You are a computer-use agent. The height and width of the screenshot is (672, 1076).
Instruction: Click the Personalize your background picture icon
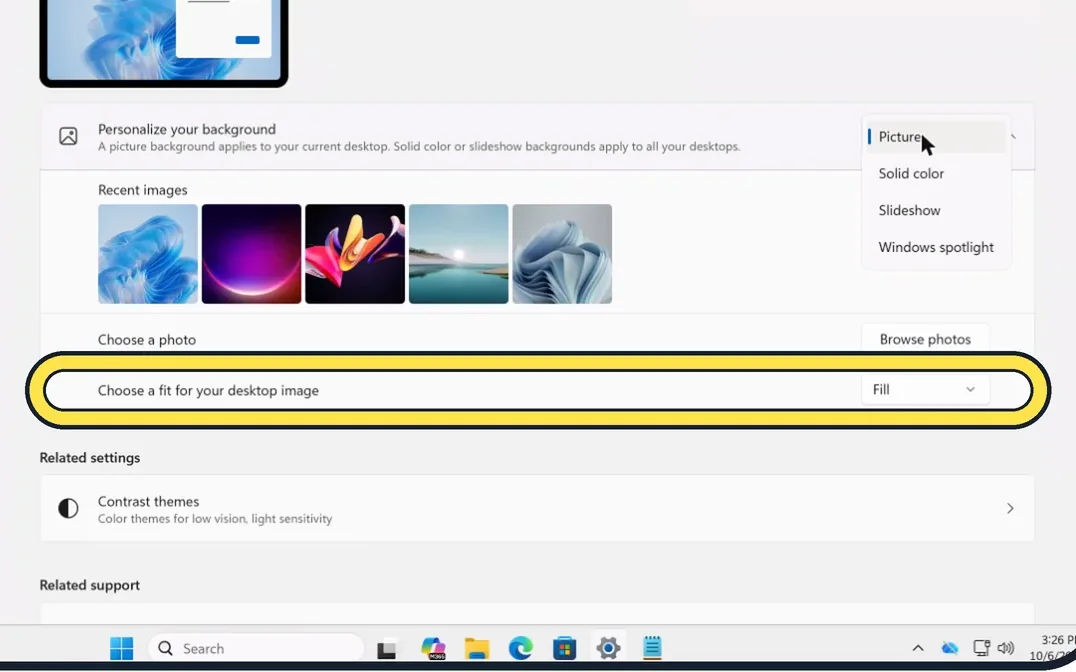coord(68,136)
